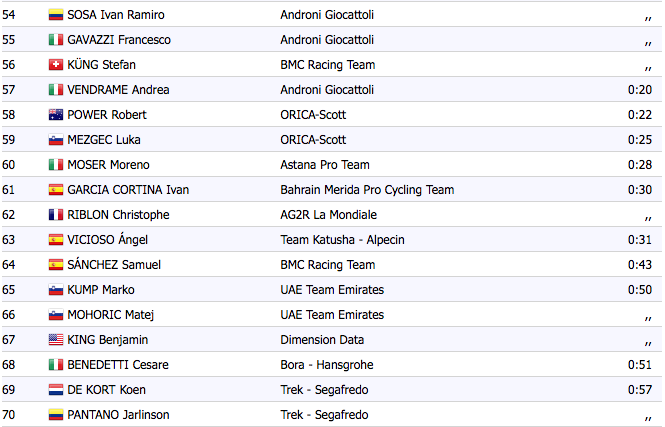Open VICIOSO Ángel rider link
The image size is (665, 427).
pos(108,240)
